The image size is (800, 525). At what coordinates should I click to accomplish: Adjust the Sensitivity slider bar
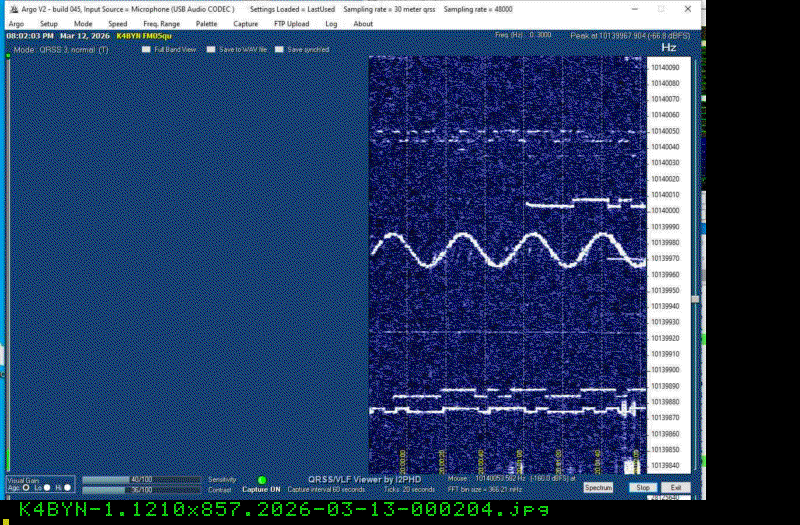pyautogui.click(x=140, y=480)
